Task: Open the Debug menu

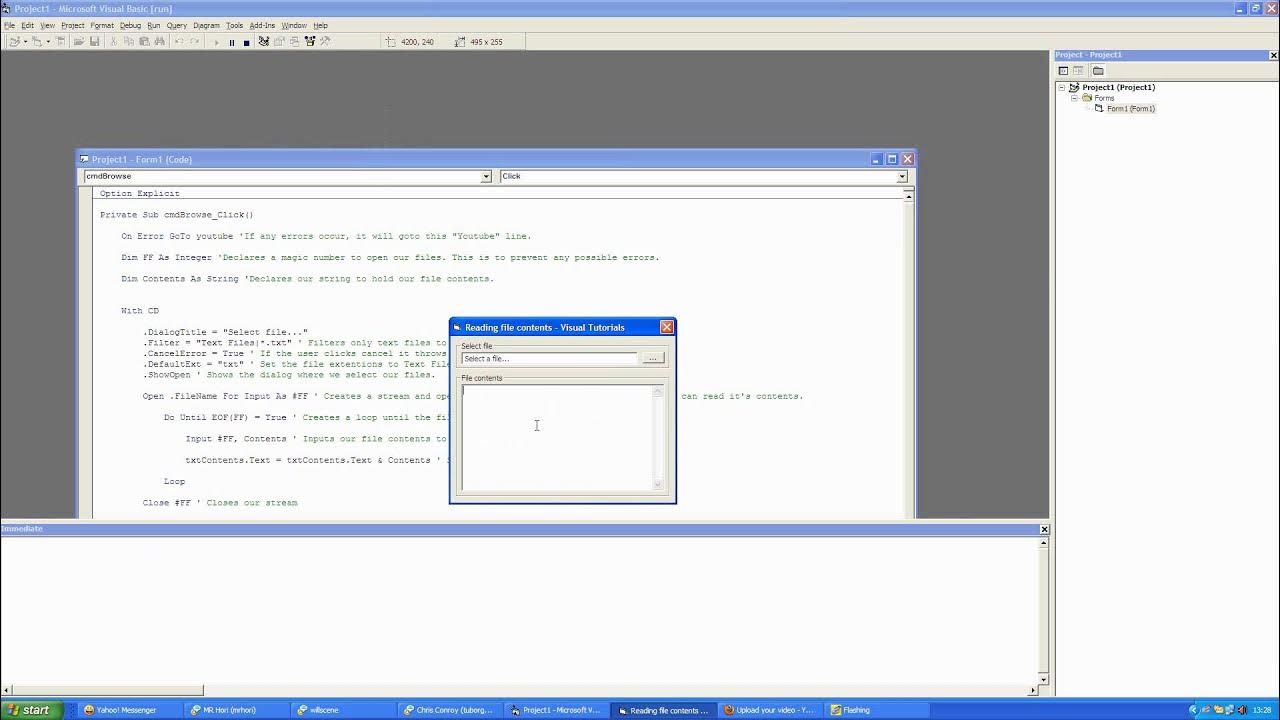Action: pyautogui.click(x=130, y=25)
